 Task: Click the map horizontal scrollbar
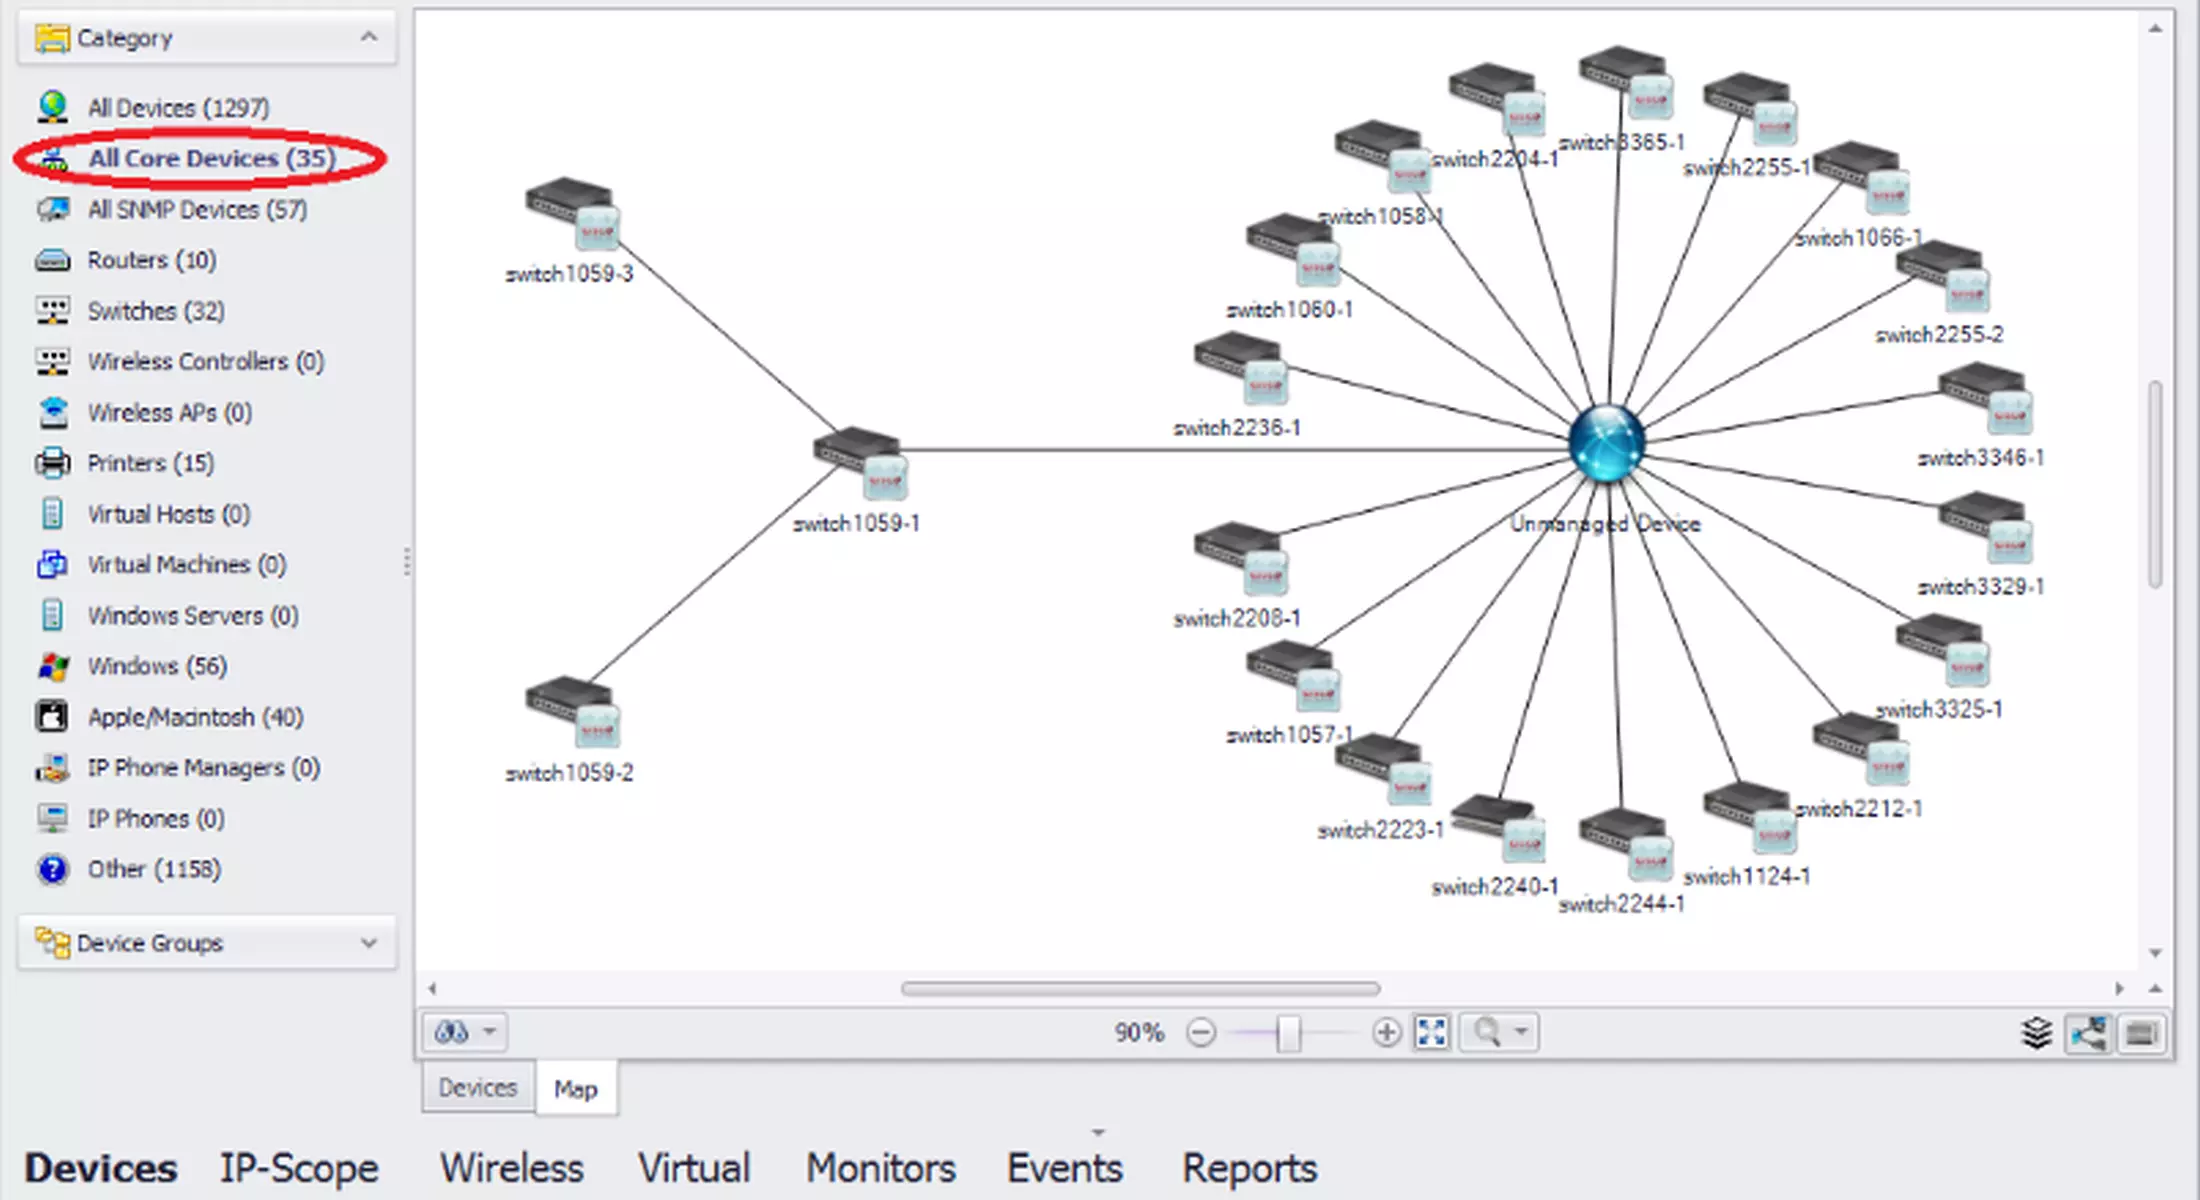coord(1140,988)
